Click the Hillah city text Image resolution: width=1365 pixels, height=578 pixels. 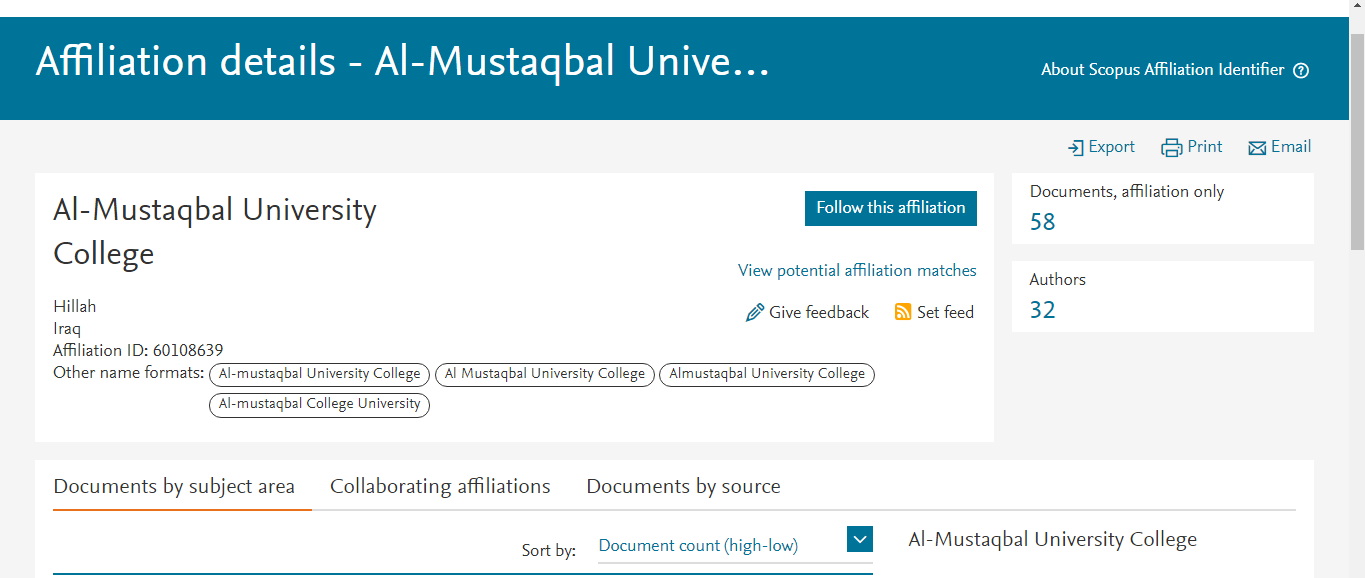pos(75,307)
